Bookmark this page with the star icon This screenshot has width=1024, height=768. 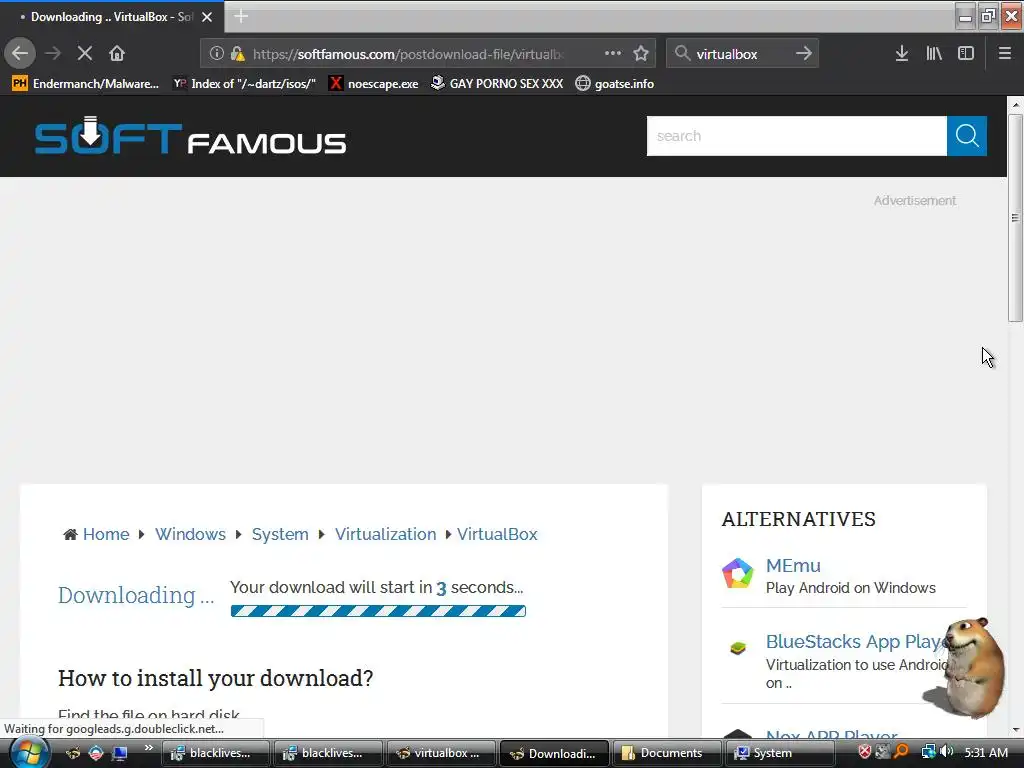click(641, 54)
